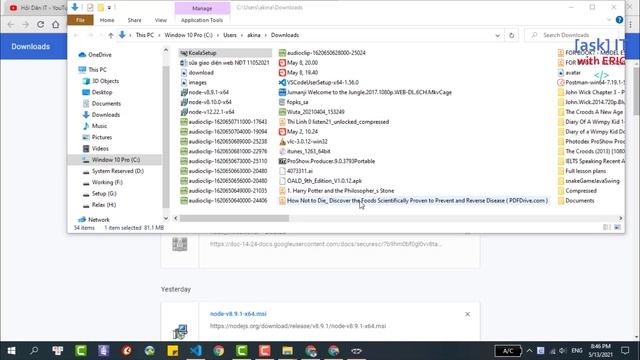The width and height of the screenshot is (640, 360).
Task: Open Visual Studio Code from taskbar
Action: (196, 351)
